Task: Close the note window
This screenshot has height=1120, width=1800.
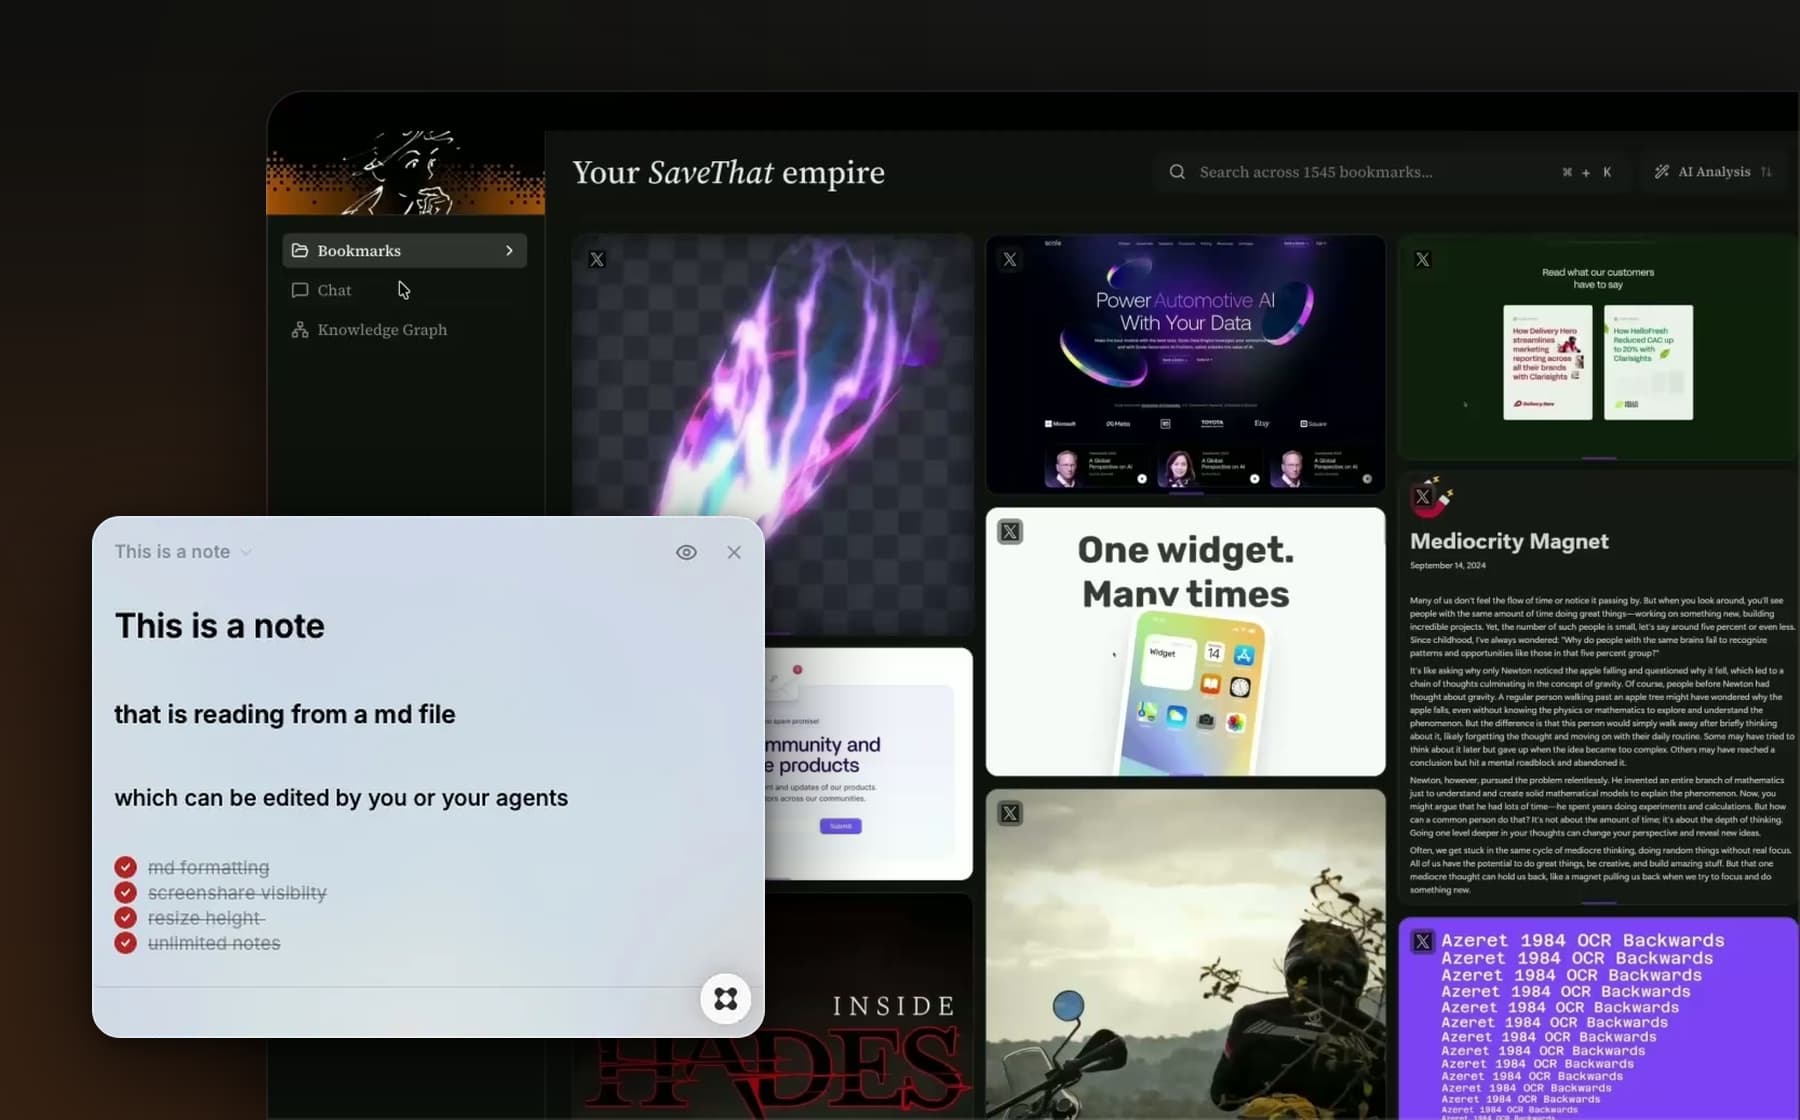Action: [734, 552]
